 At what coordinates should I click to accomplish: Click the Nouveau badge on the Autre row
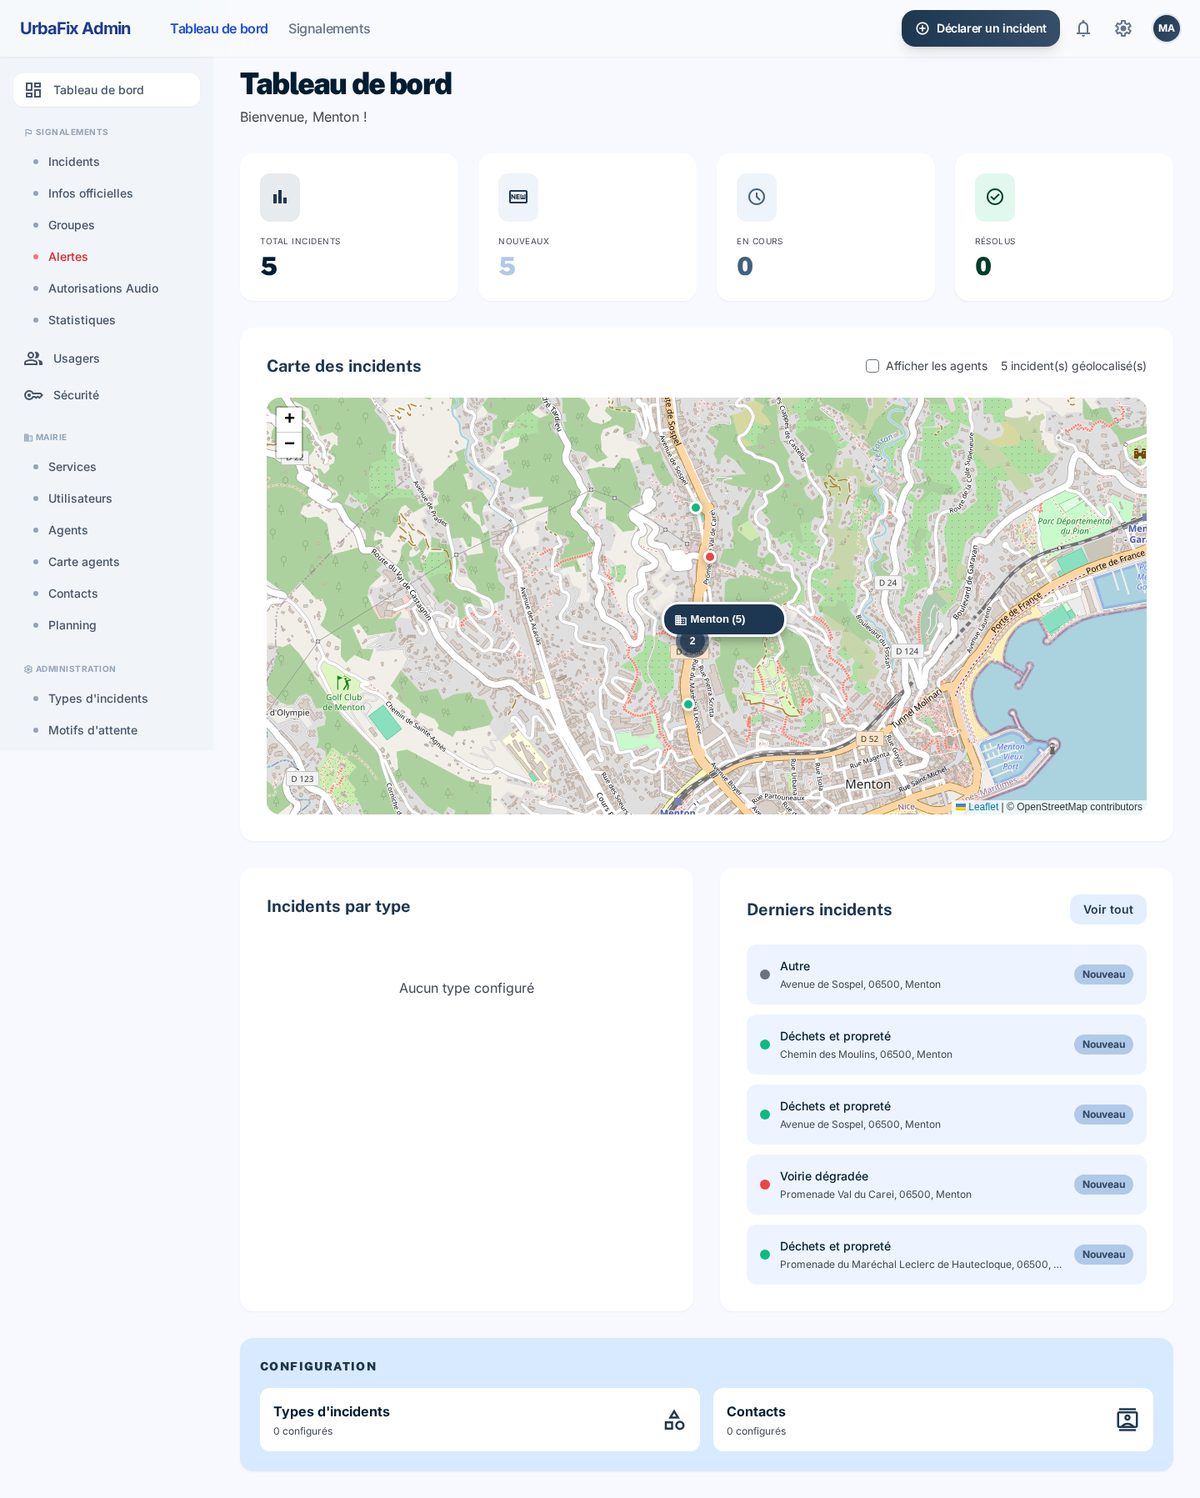click(1103, 975)
